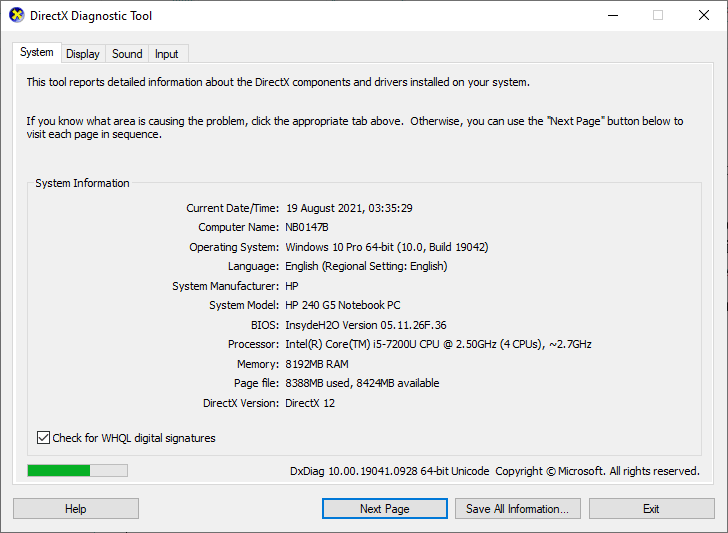Click the System Information group label
The width and height of the screenshot is (728, 533).
pyautogui.click(x=82, y=183)
